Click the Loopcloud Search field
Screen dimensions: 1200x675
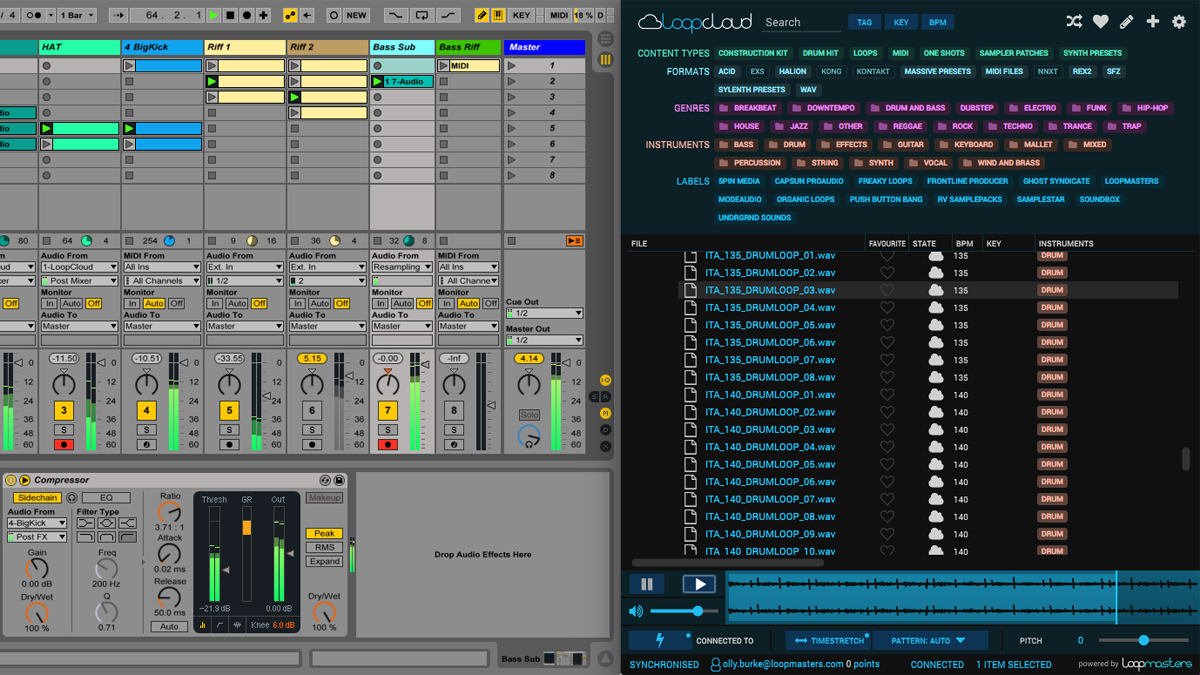tap(802, 23)
